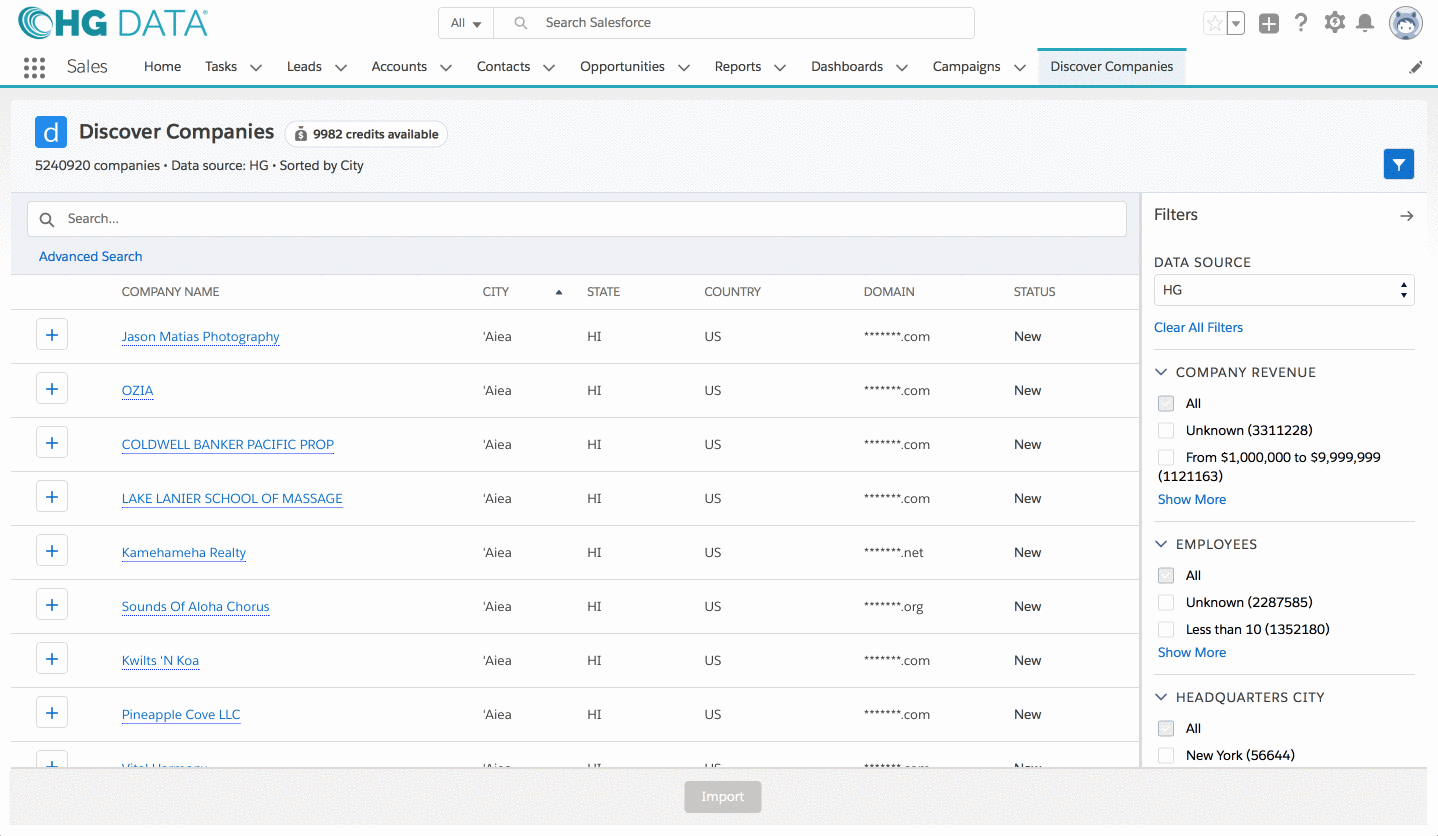Open the App Launcher grid icon

point(34,67)
